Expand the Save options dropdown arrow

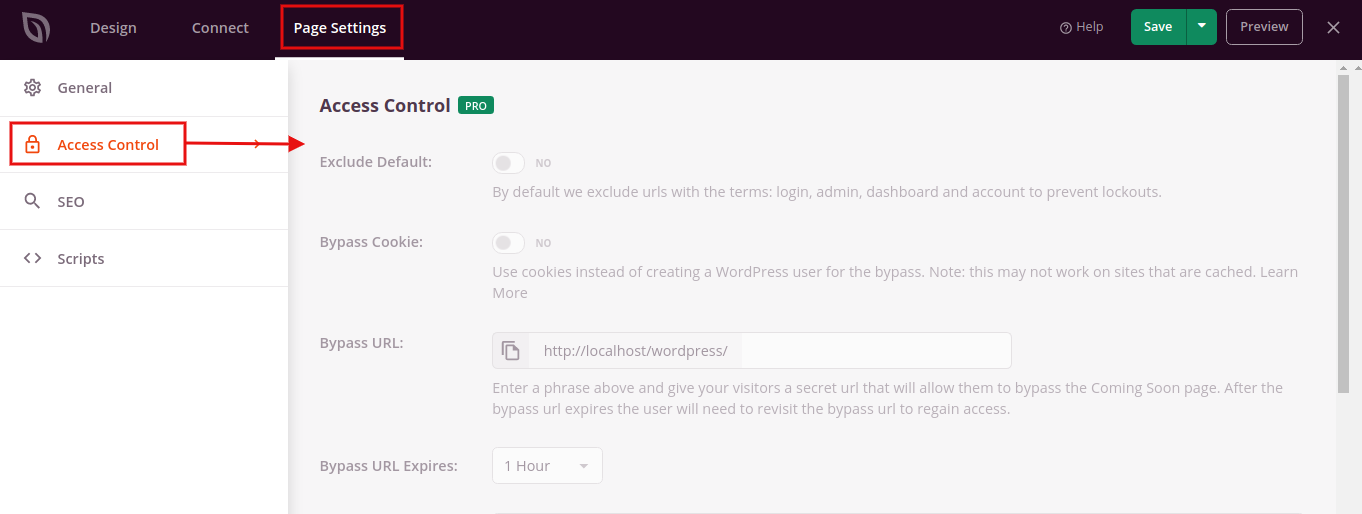point(1201,27)
